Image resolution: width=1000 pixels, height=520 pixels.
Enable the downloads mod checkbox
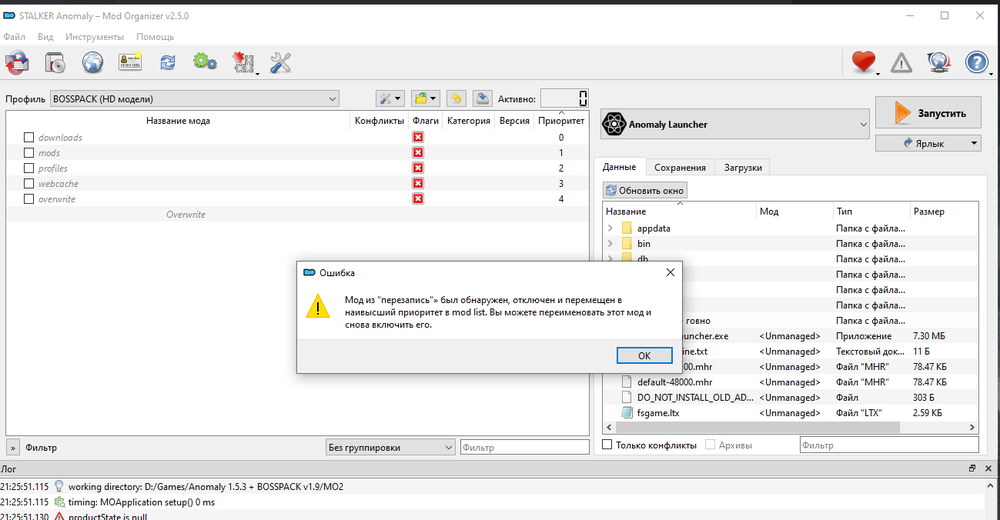29,138
